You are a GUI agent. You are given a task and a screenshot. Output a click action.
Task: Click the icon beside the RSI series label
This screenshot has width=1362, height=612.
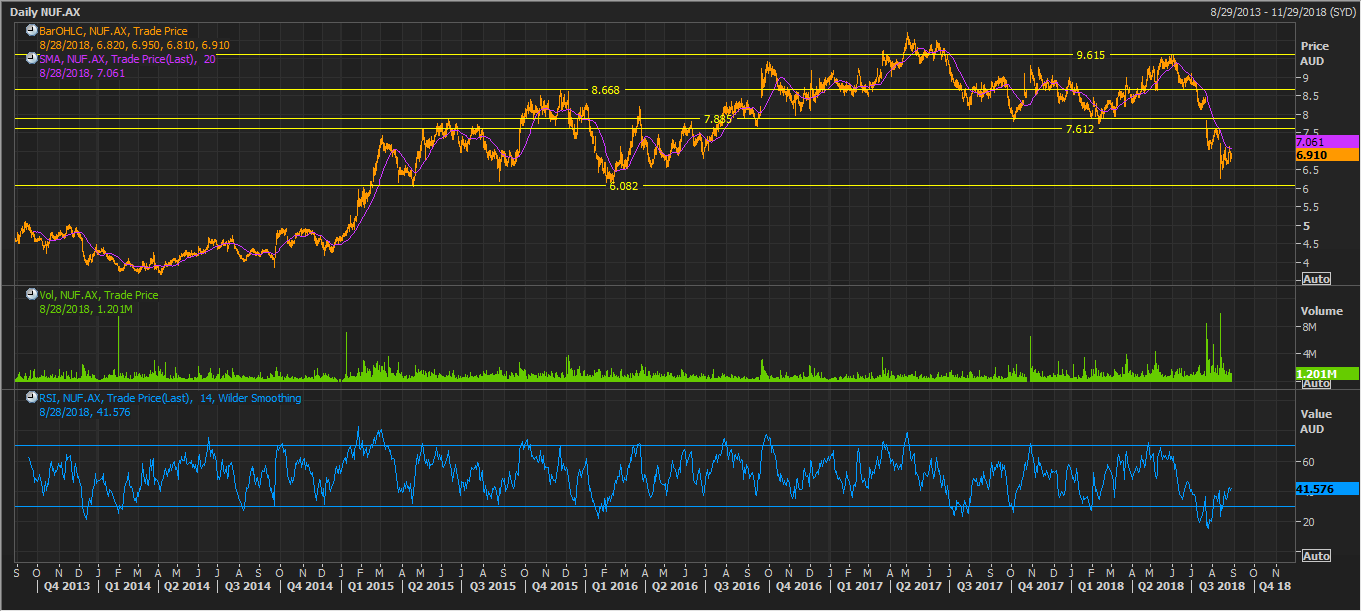click(x=32, y=398)
